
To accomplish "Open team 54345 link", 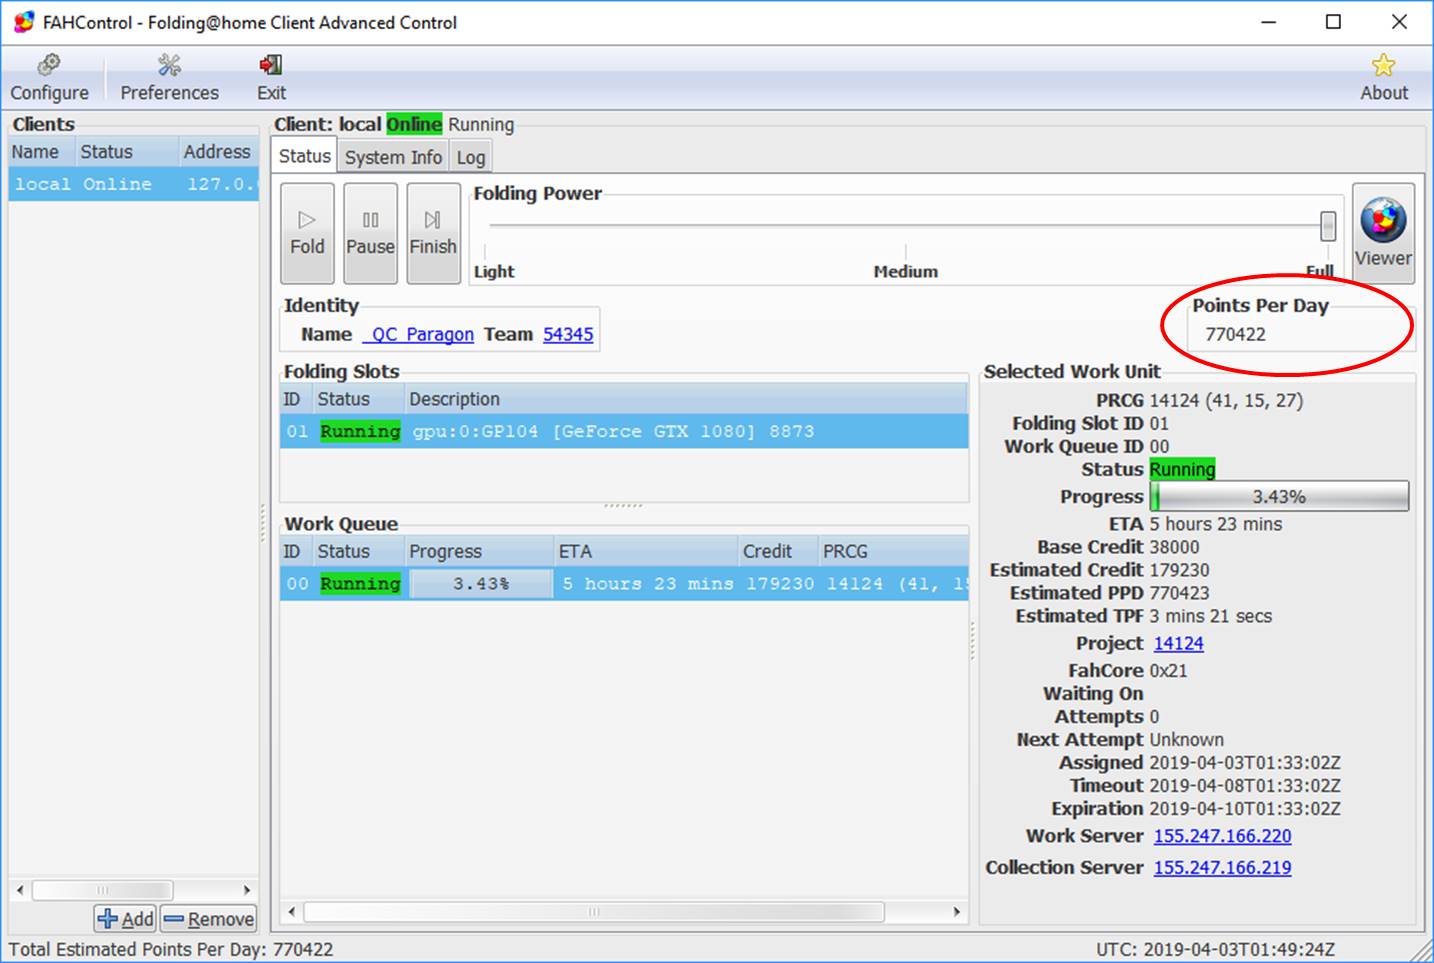I will (x=568, y=334).
